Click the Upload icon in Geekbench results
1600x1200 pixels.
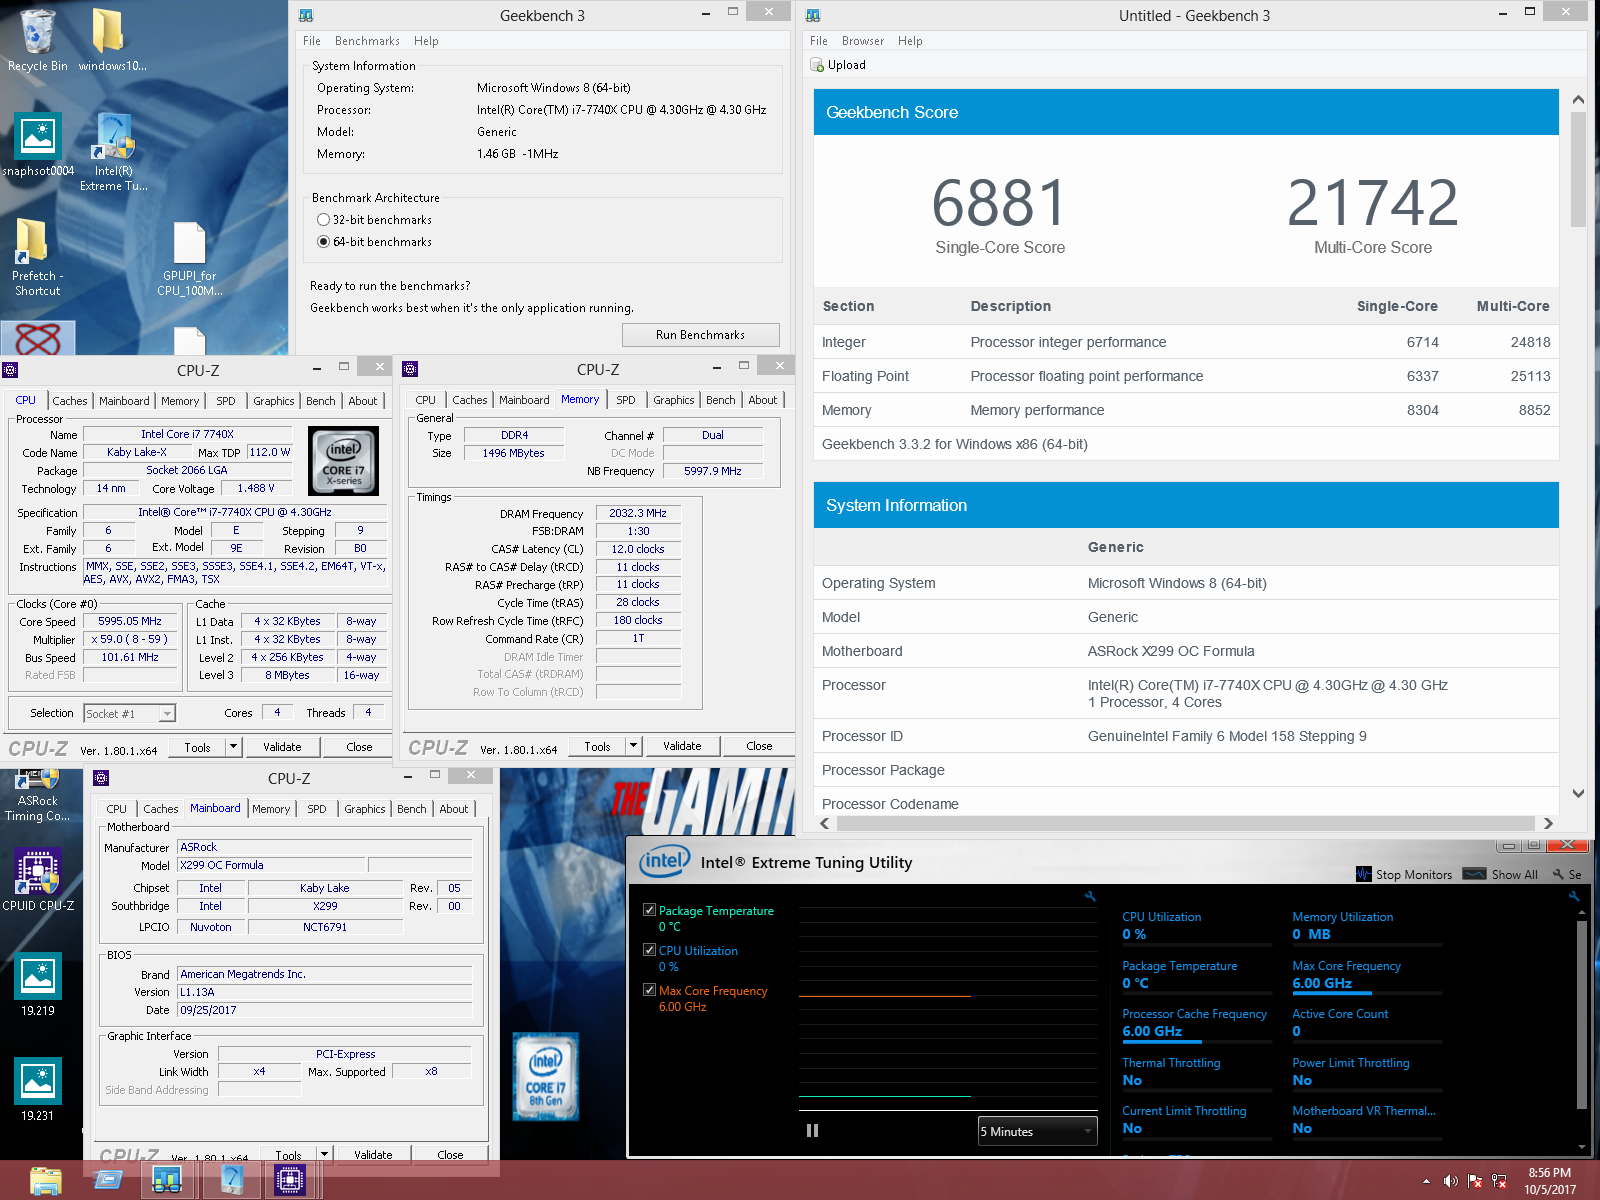point(817,65)
